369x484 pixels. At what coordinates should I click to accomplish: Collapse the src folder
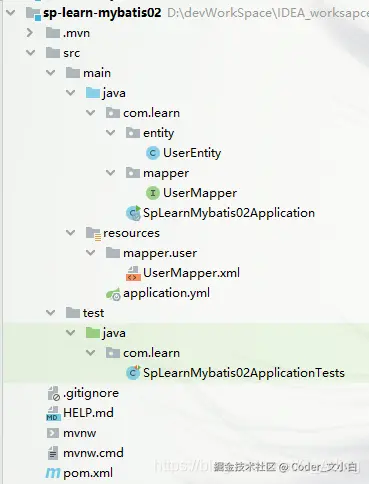[x=31, y=53]
